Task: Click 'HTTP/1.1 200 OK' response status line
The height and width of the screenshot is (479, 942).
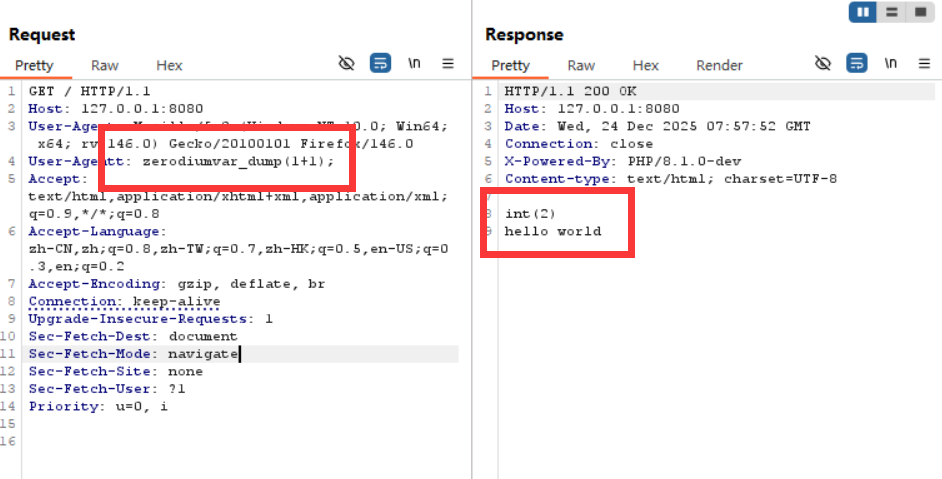Action: pyautogui.click(x=570, y=92)
